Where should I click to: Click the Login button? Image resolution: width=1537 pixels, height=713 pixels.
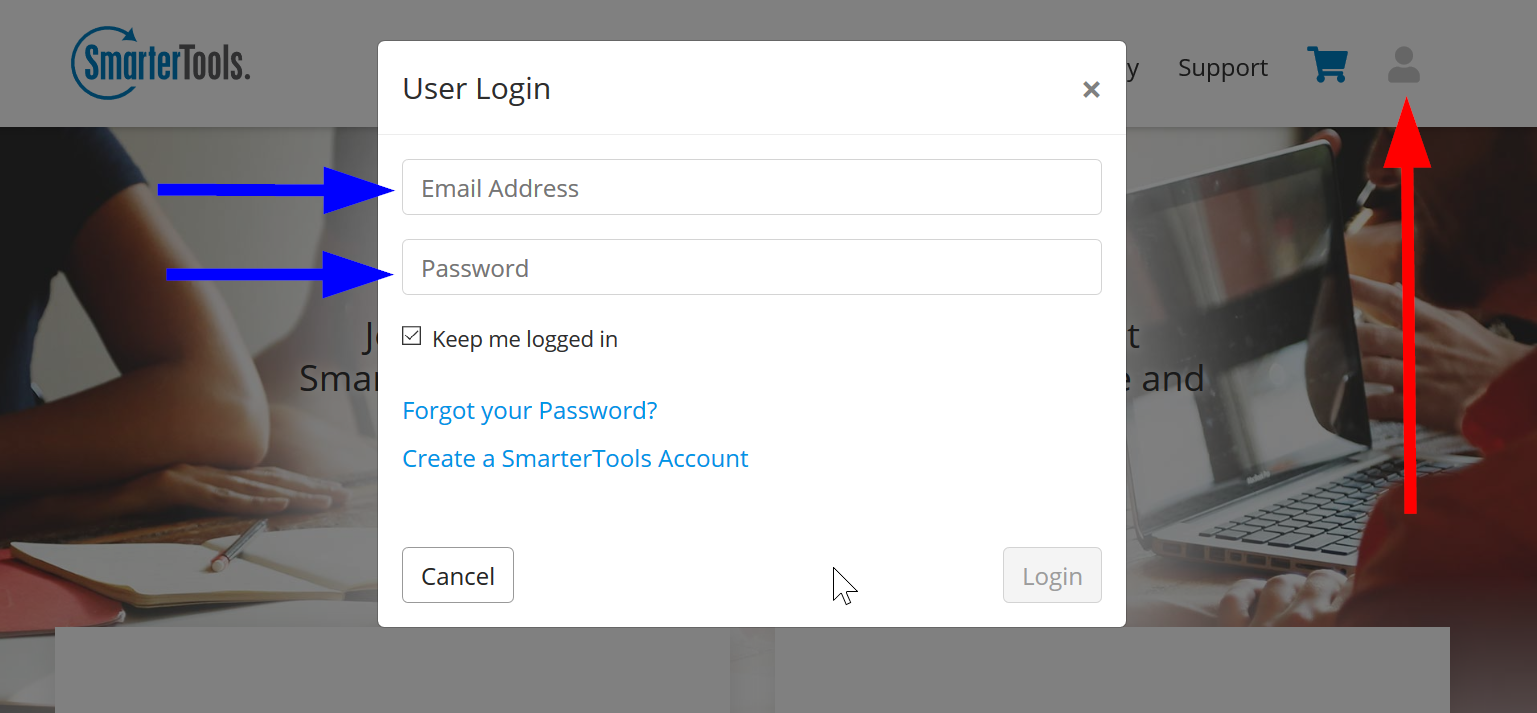coord(1052,575)
